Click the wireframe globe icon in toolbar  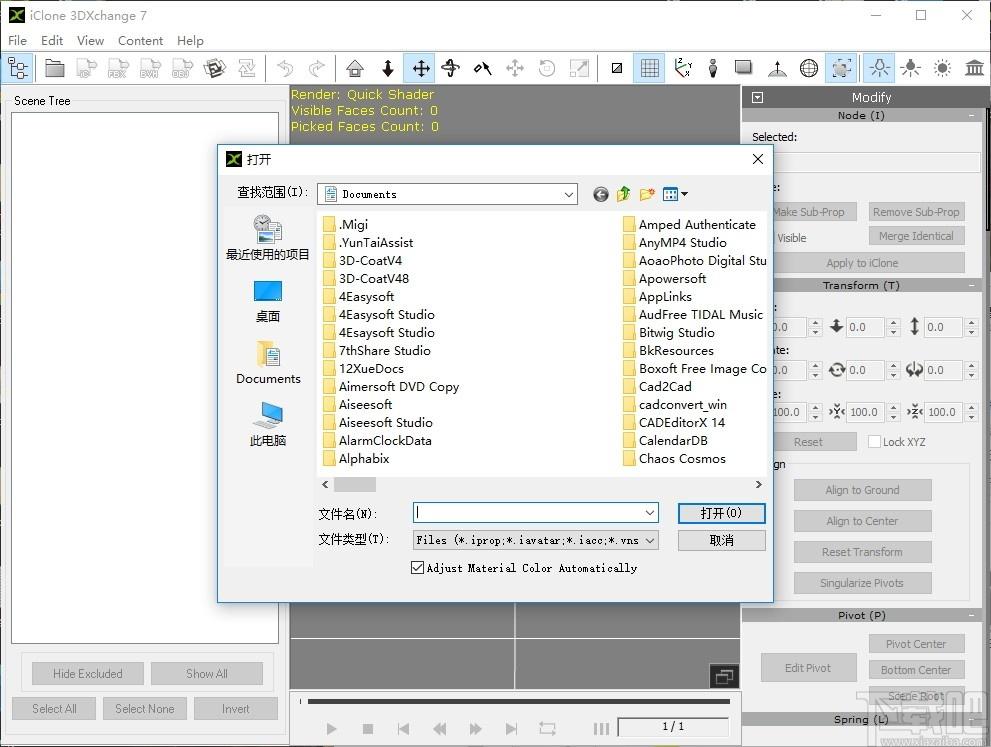pos(808,68)
